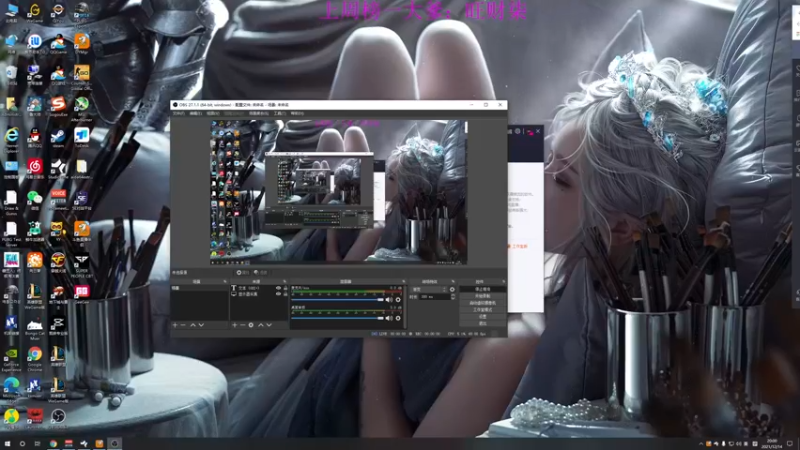This screenshot has width=800, height=450.
Task: Open the ToDesk desktop shortcut
Action: (82, 137)
